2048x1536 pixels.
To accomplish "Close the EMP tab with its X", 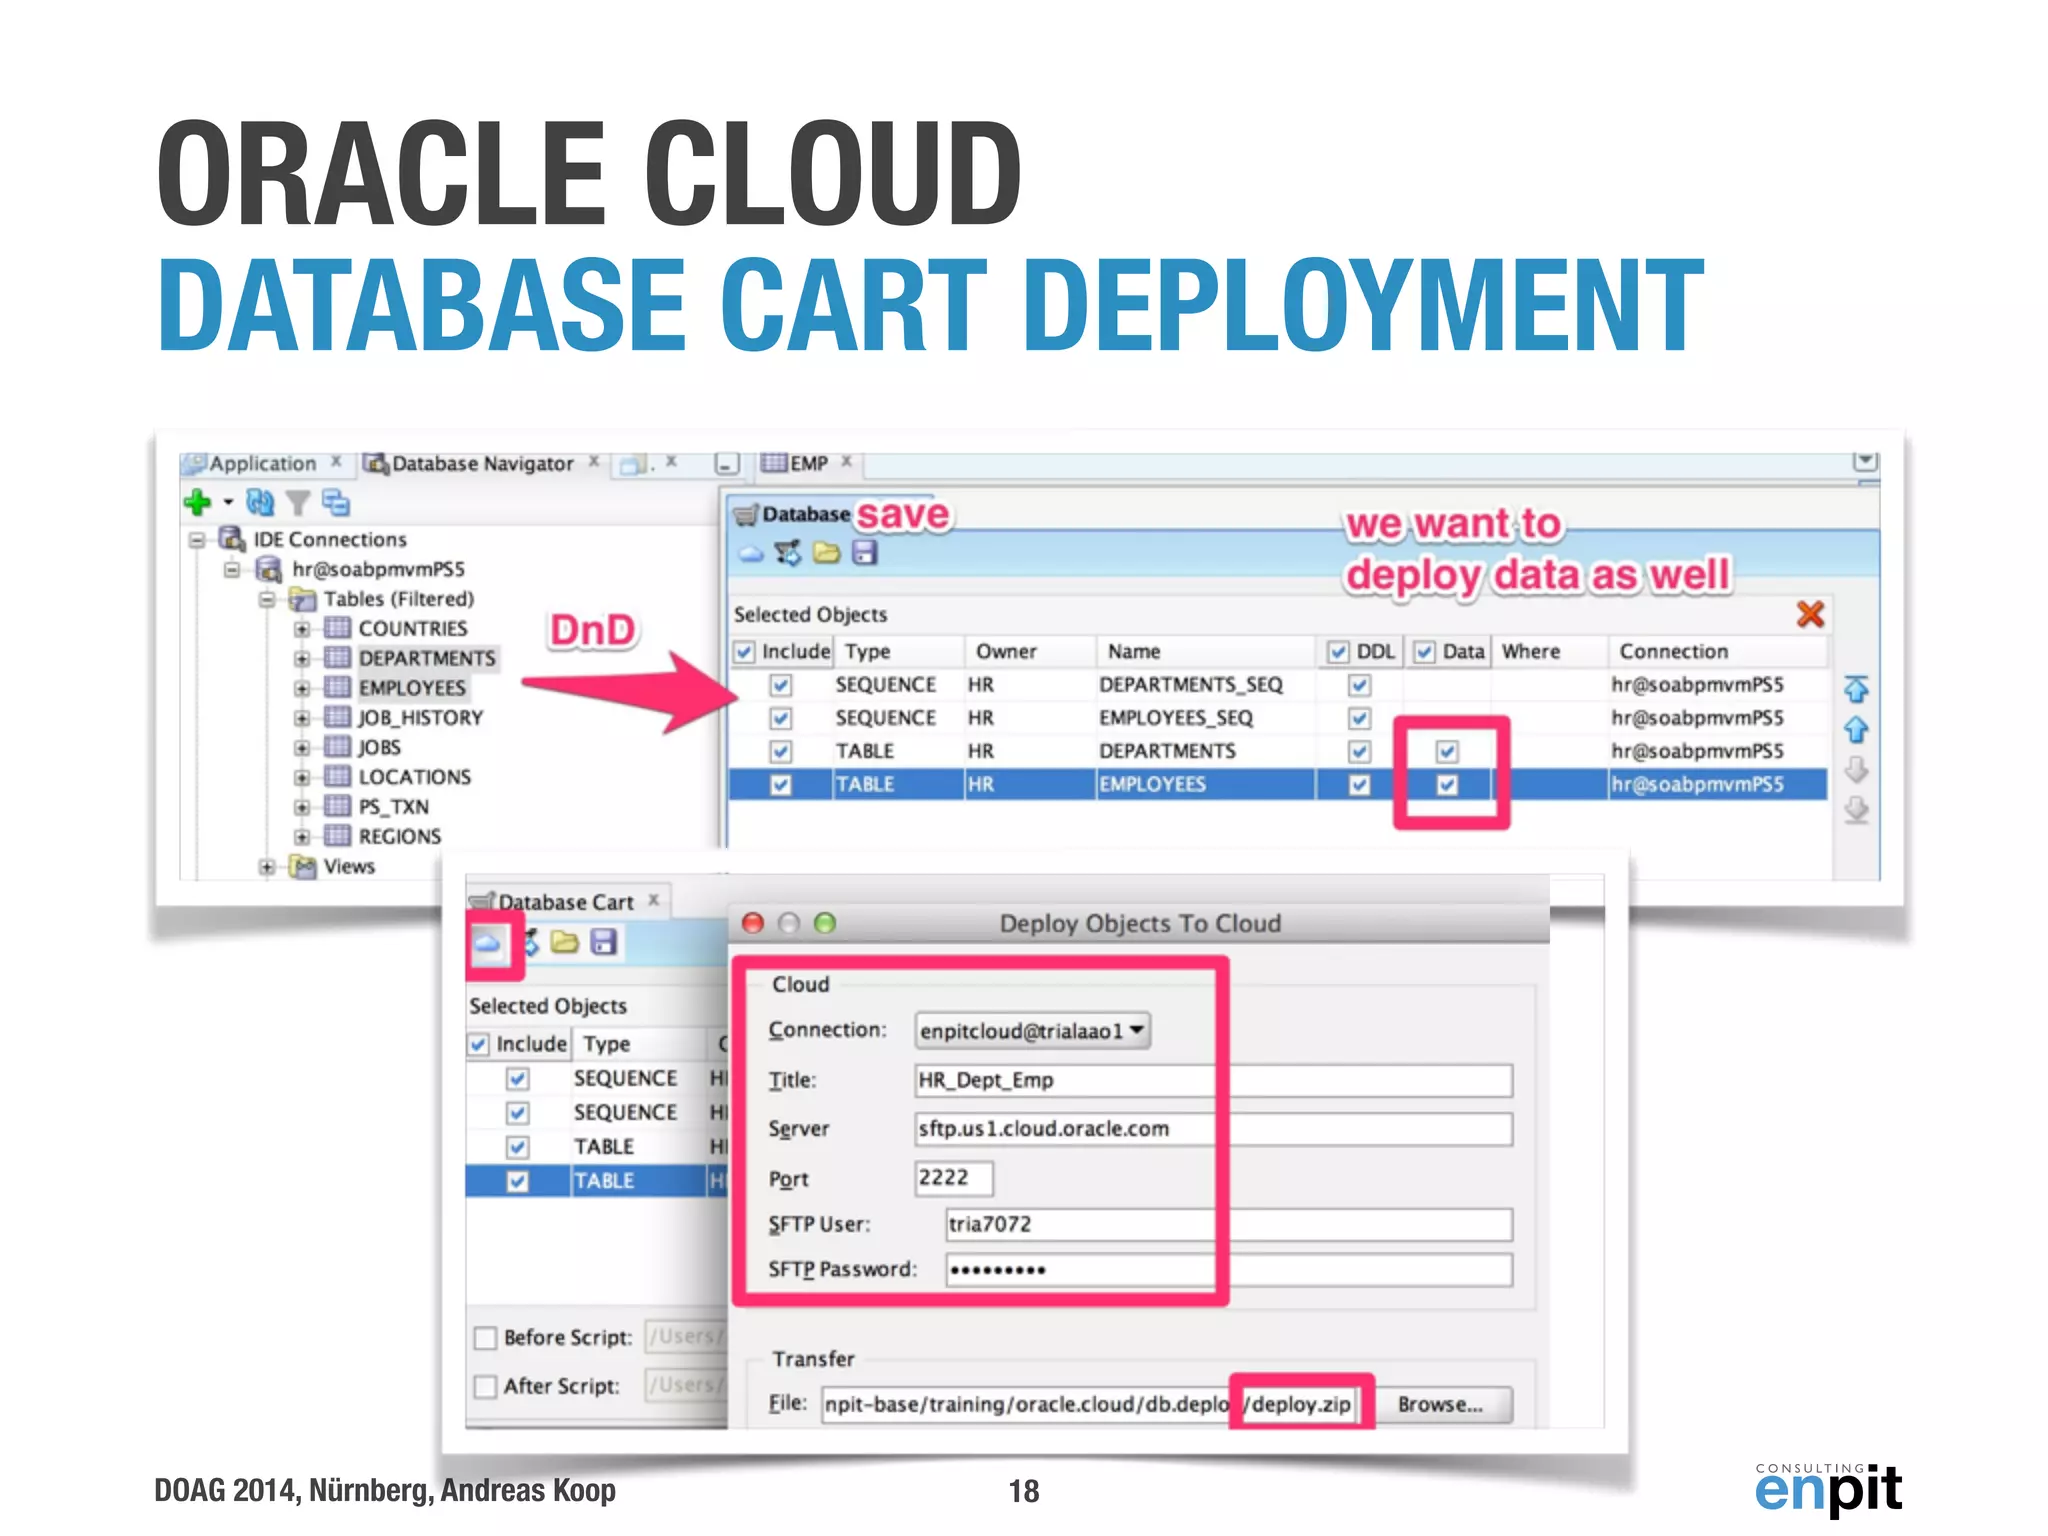I will click(x=846, y=461).
